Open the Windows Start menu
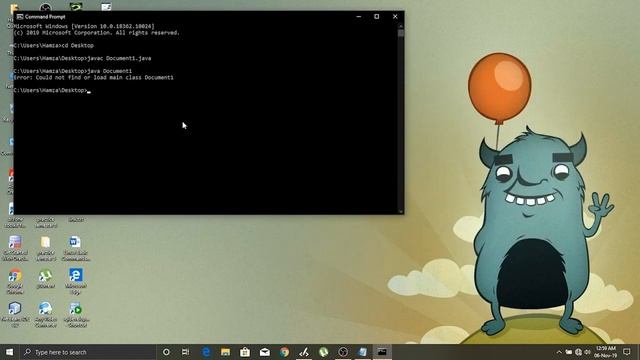The width and height of the screenshot is (640, 360). 9,352
